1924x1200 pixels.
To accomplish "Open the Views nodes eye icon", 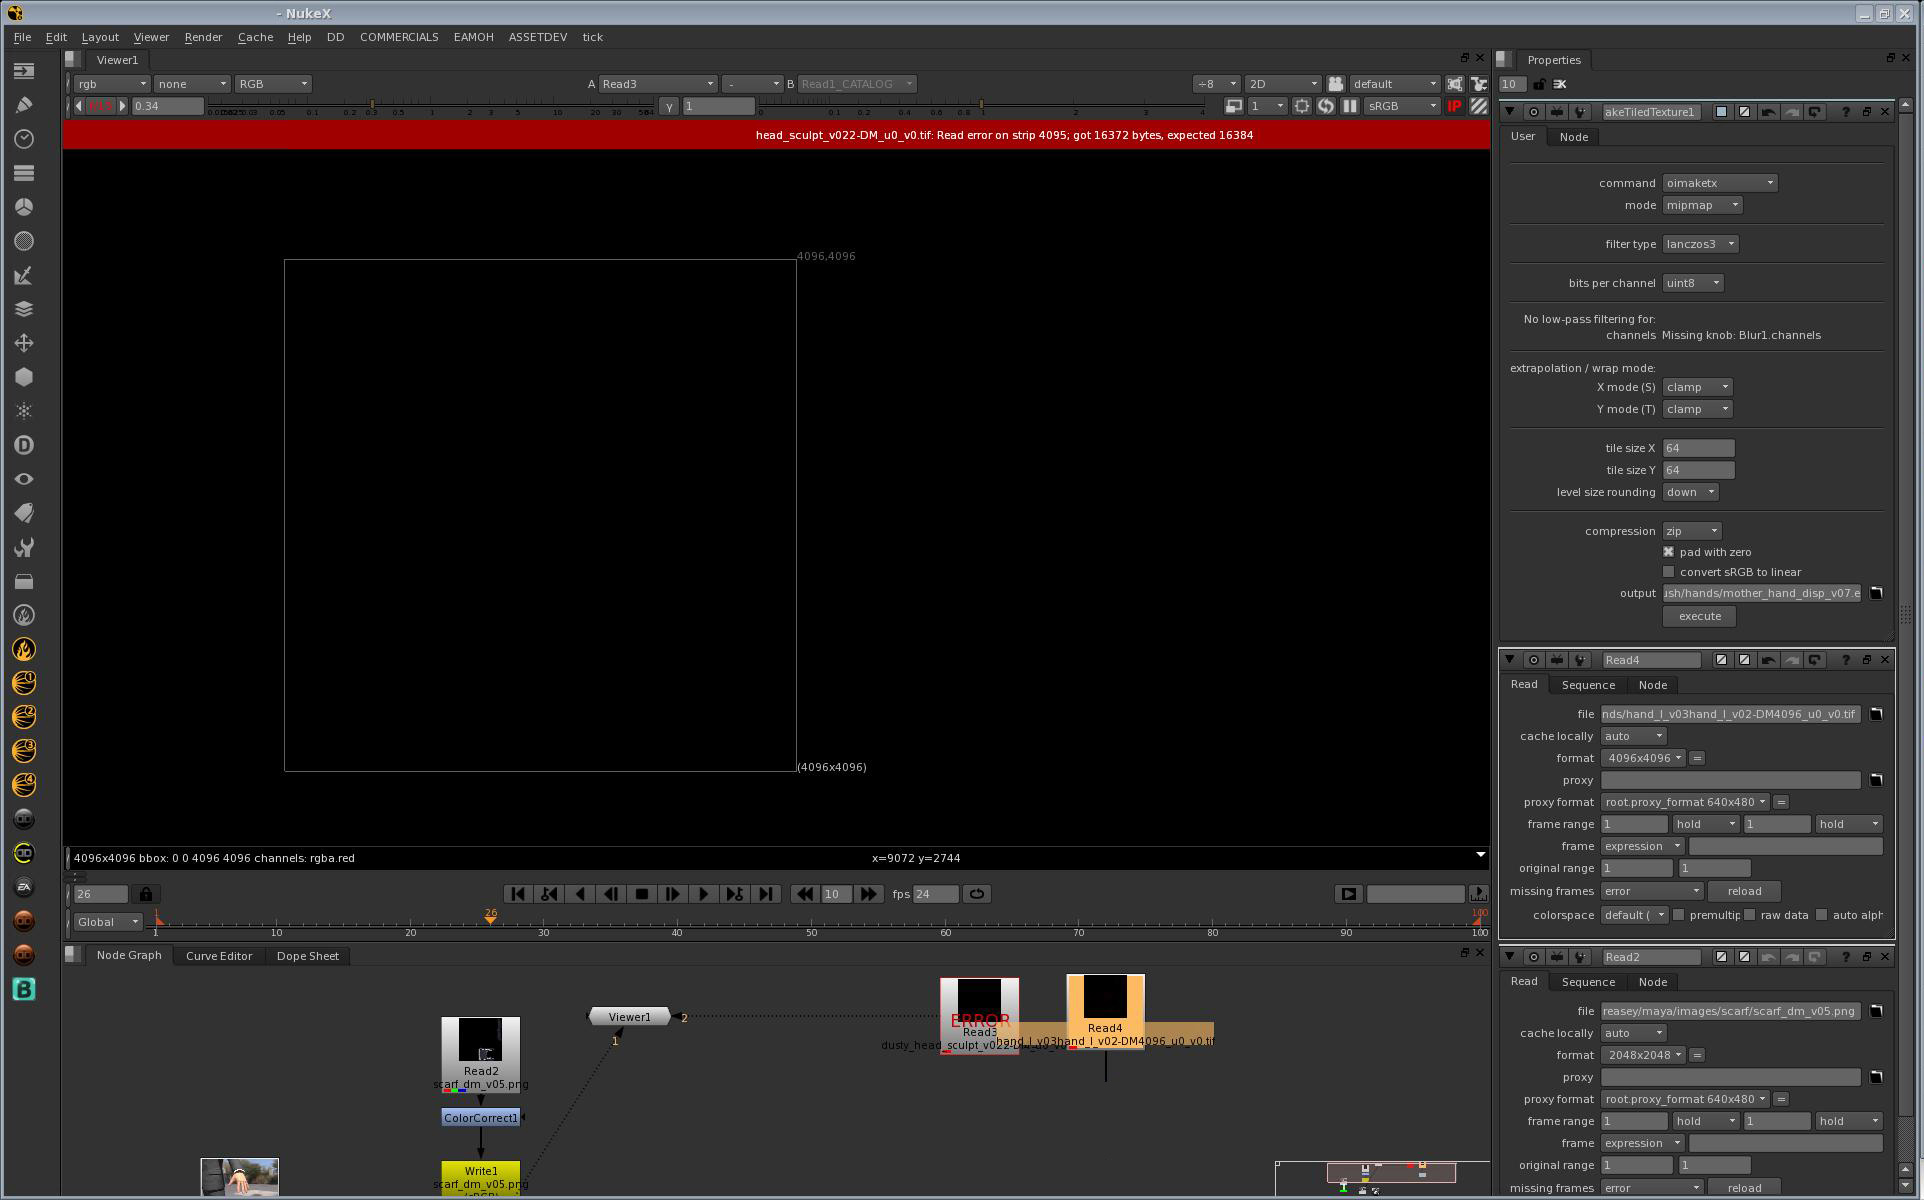I will tap(24, 479).
